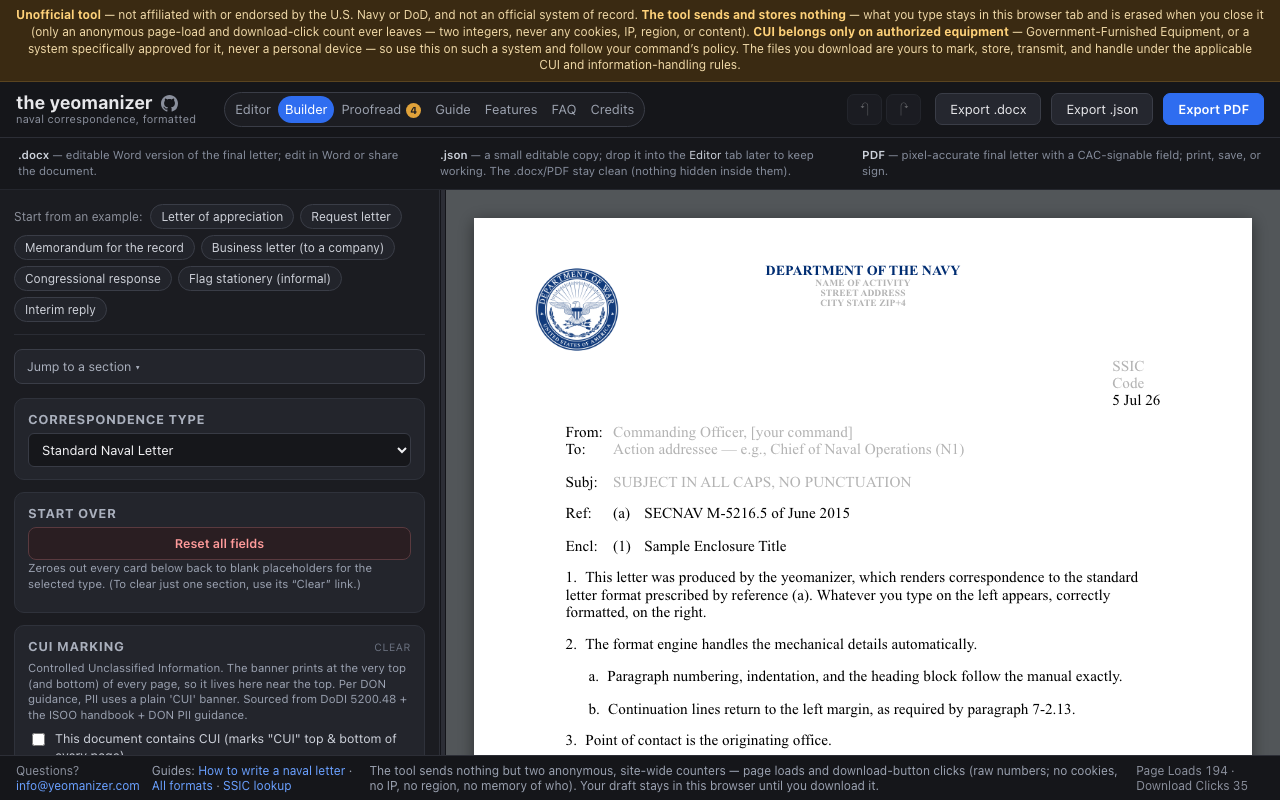
Task: Open the GitHub icon beside the yeomanizer
Action: [x=170, y=103]
